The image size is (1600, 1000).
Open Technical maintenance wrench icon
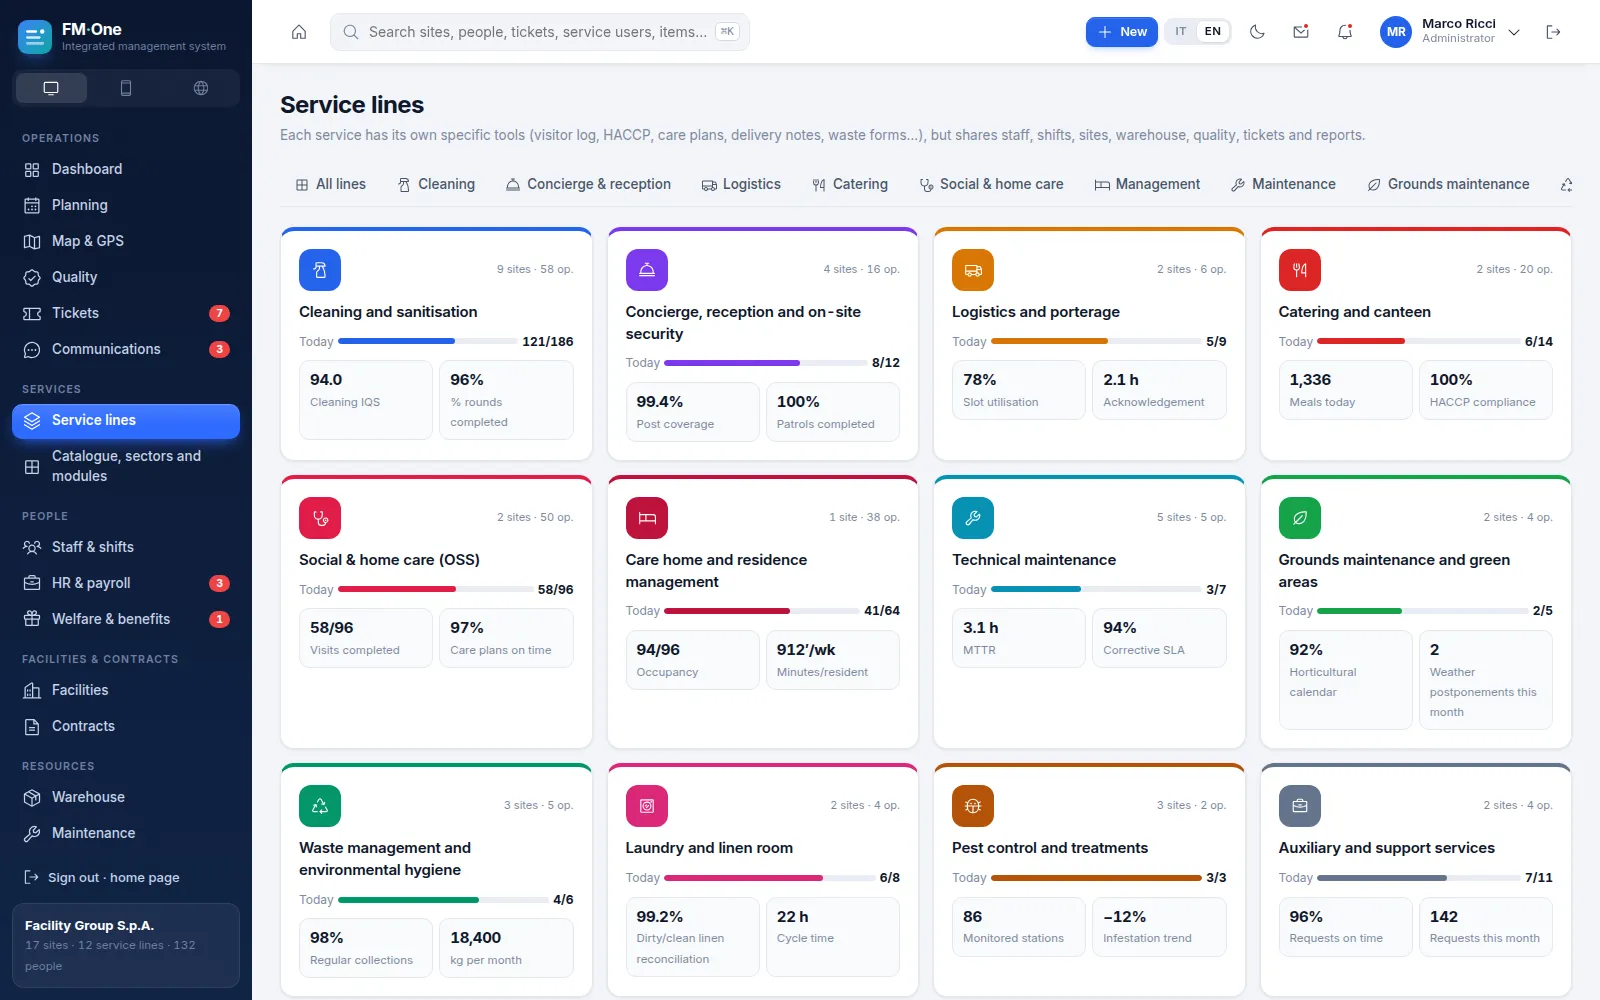coord(973,518)
